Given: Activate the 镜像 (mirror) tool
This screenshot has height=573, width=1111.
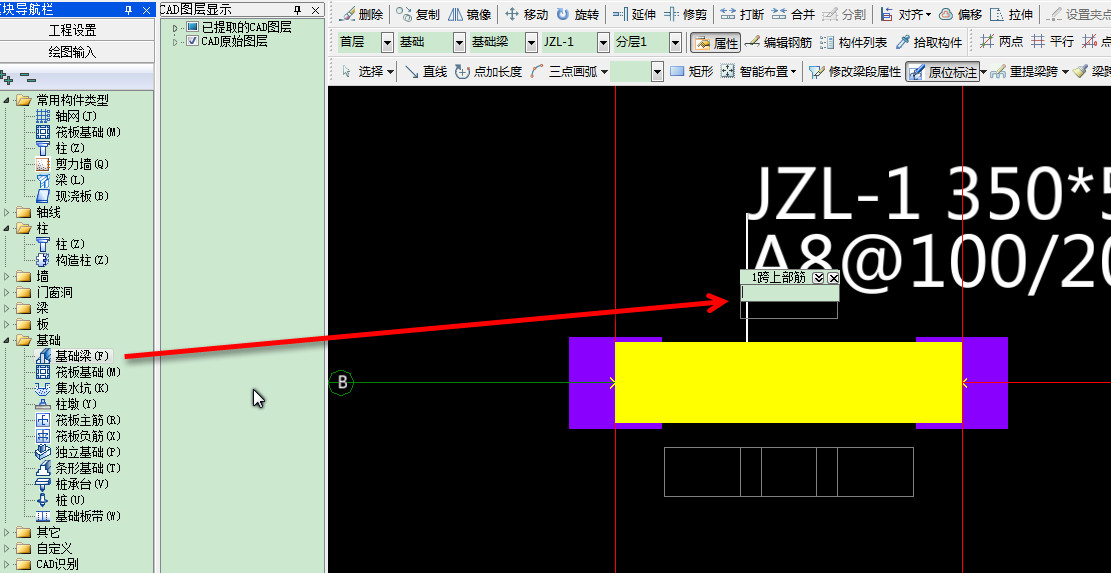Looking at the screenshot, I should click(x=470, y=15).
